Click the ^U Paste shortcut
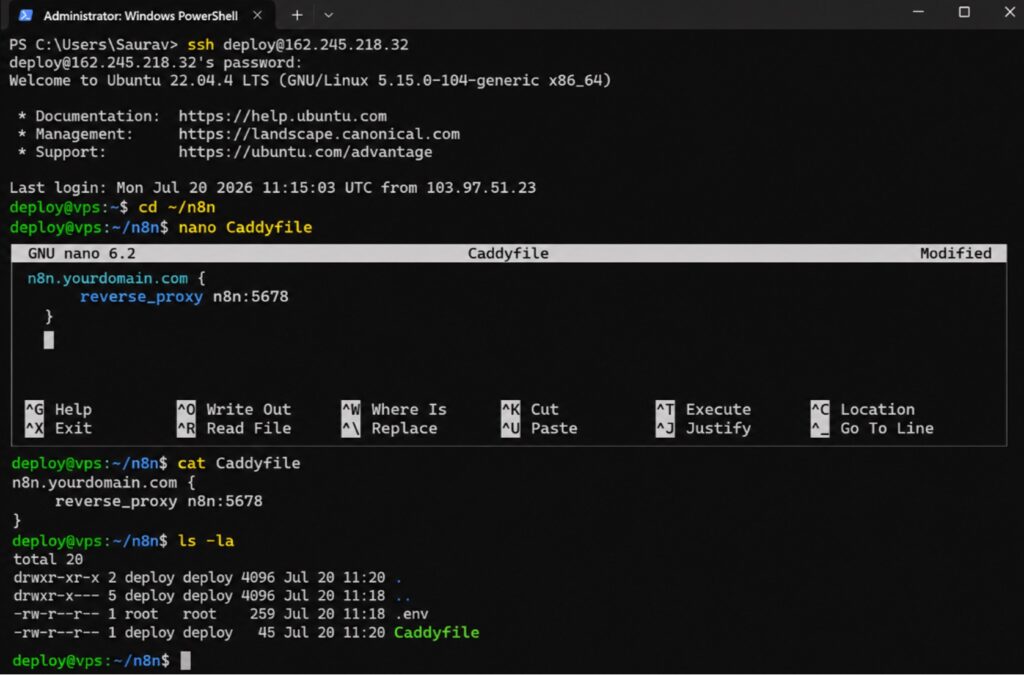 click(539, 428)
